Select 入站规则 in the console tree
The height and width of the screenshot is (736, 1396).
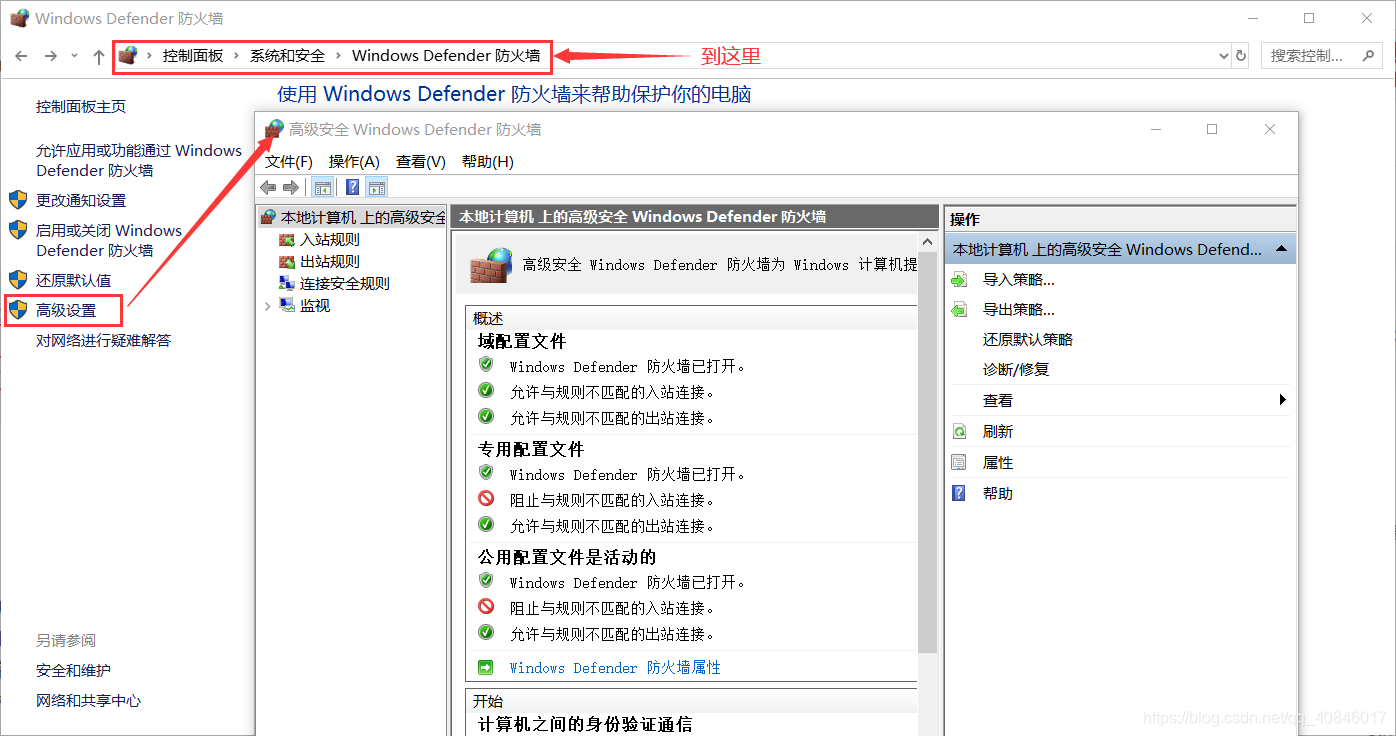click(329, 240)
